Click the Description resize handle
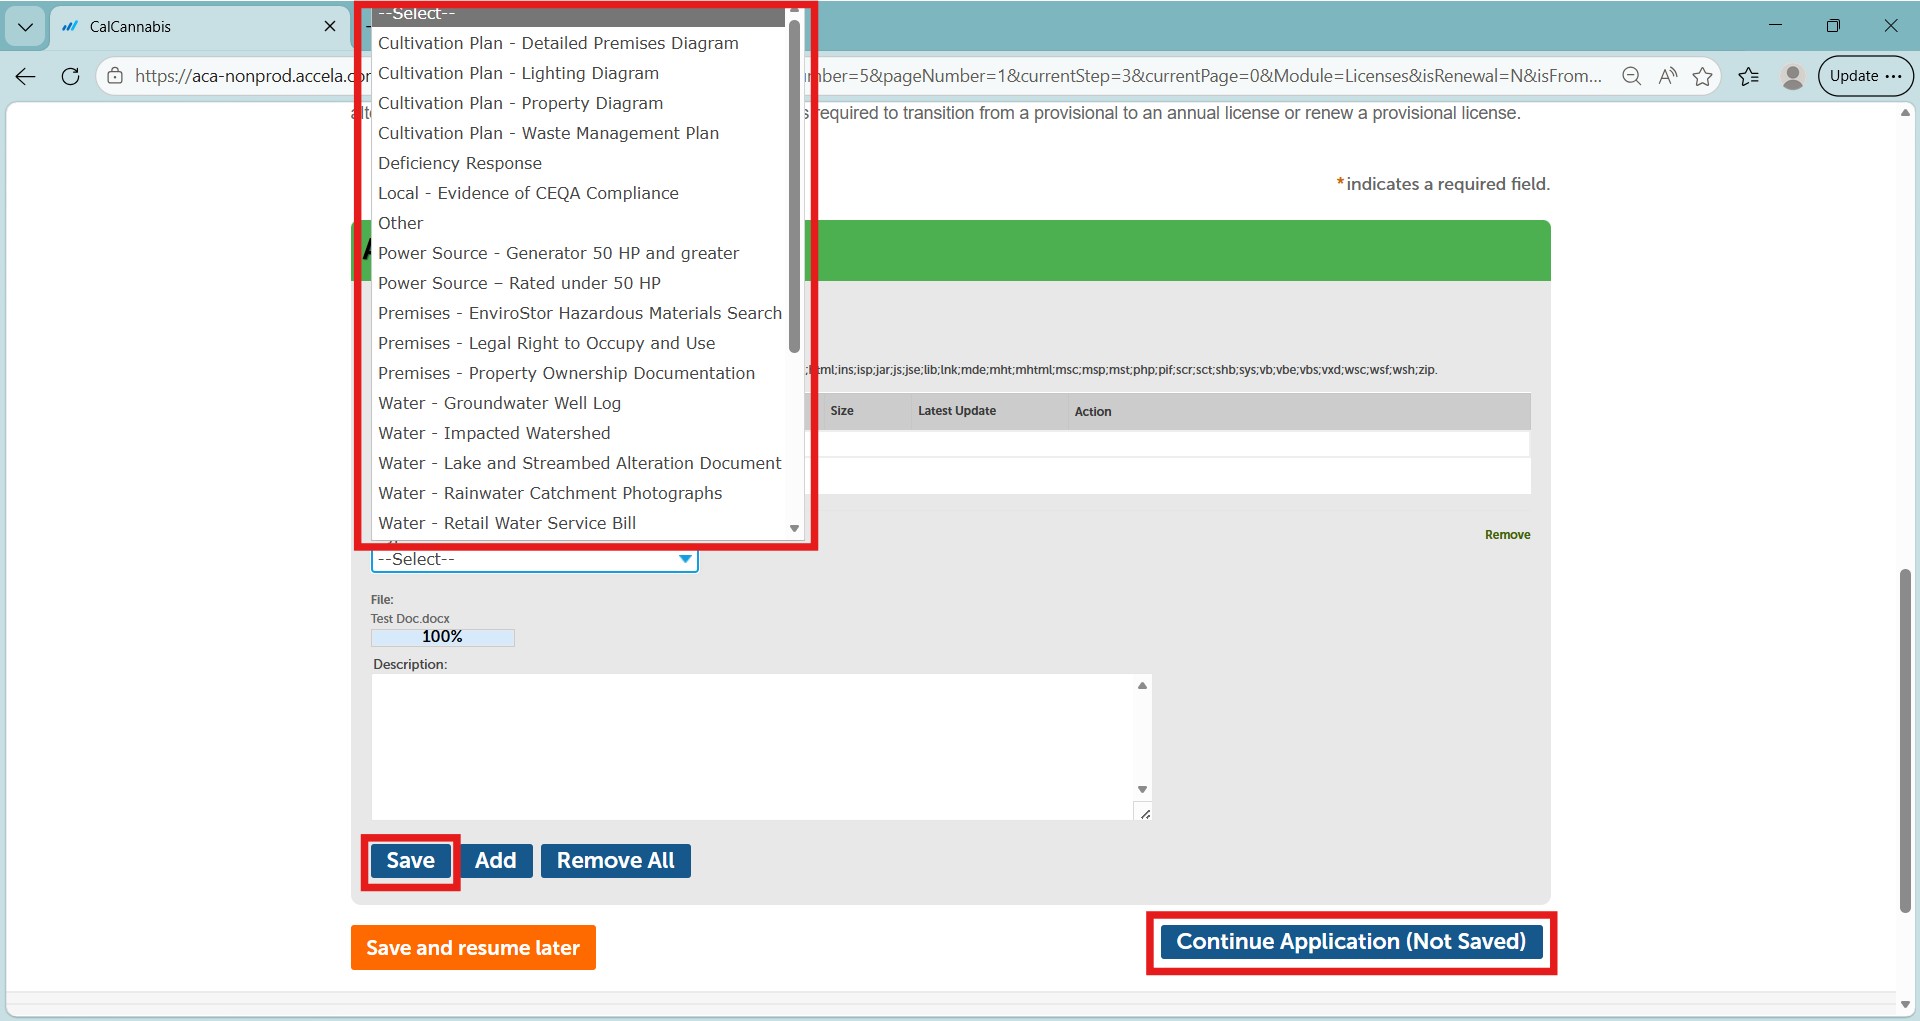Image resolution: width=1920 pixels, height=1021 pixels. click(1144, 813)
